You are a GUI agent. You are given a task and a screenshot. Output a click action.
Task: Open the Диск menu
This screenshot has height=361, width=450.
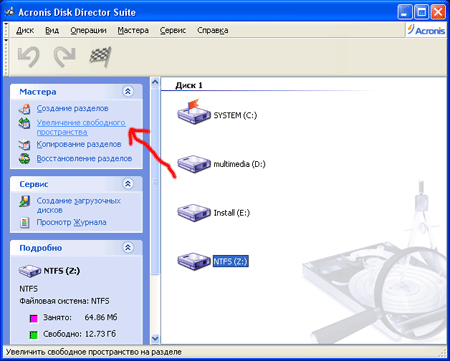pyautogui.click(x=25, y=30)
